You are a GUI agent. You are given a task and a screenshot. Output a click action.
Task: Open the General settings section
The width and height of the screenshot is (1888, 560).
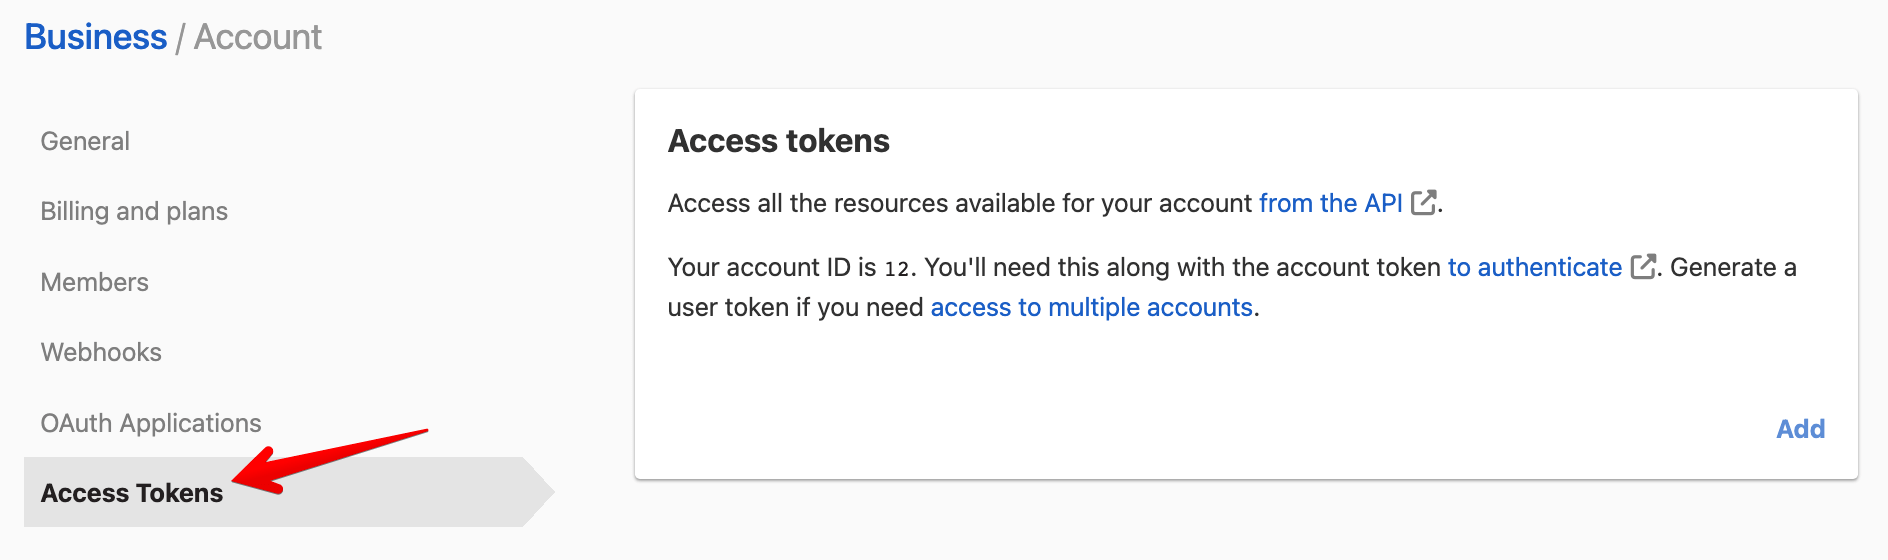pyautogui.click(x=85, y=141)
